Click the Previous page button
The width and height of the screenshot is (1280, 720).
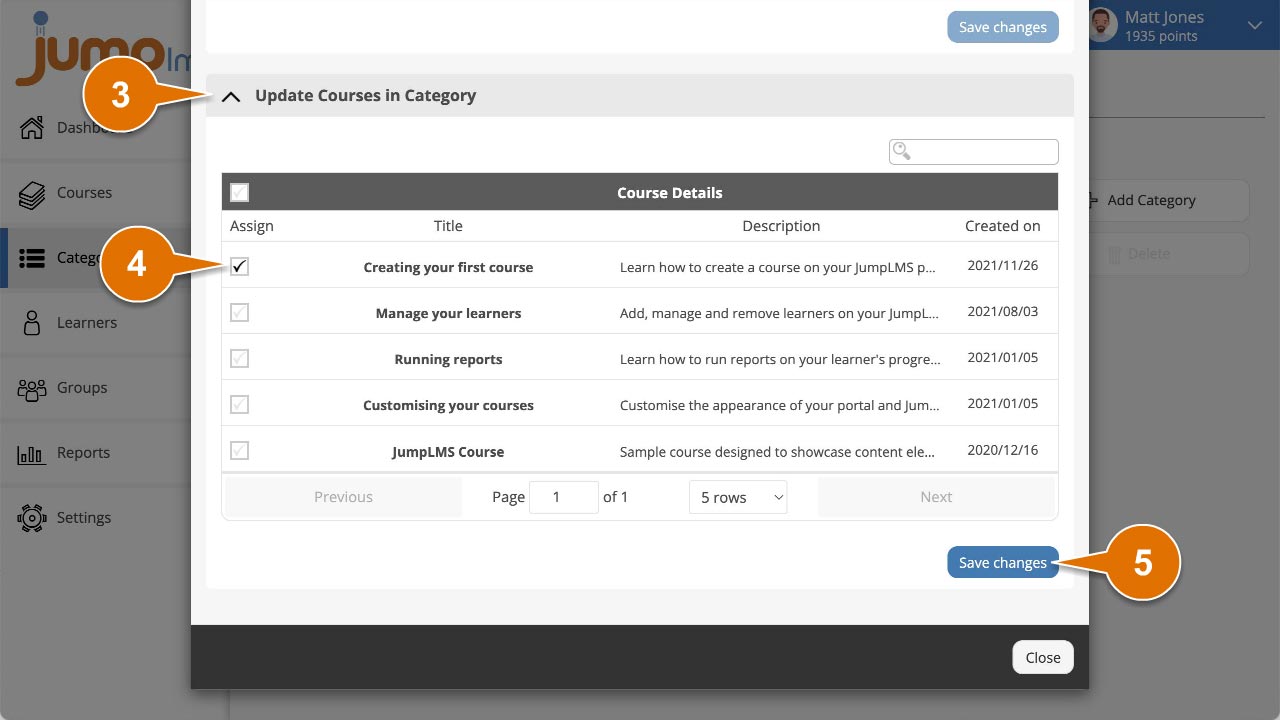point(343,497)
